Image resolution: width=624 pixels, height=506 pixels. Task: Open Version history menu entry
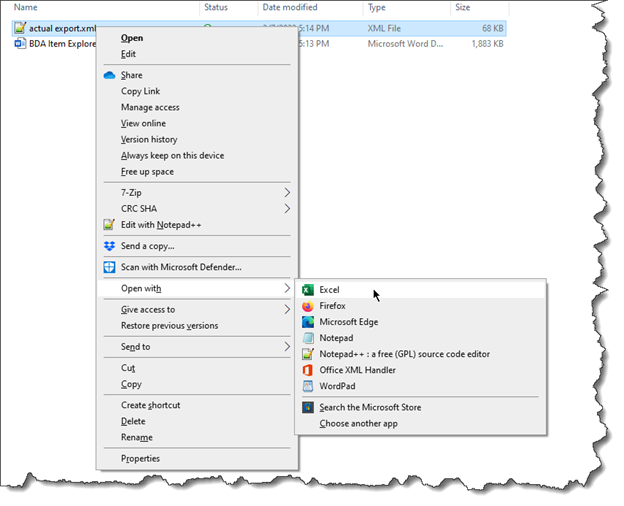197,139
